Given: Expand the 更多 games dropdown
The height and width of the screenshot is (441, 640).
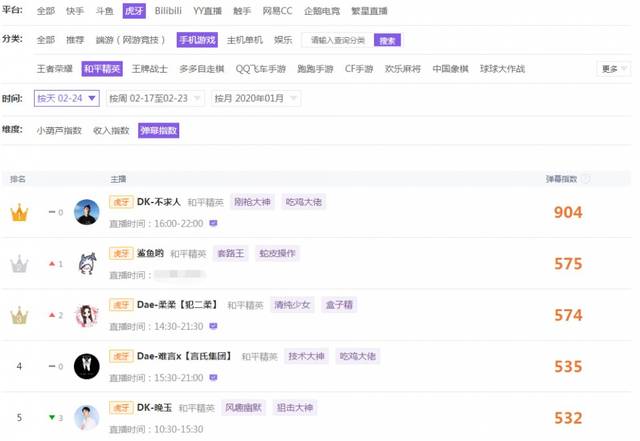Looking at the screenshot, I should pyautogui.click(x=614, y=69).
